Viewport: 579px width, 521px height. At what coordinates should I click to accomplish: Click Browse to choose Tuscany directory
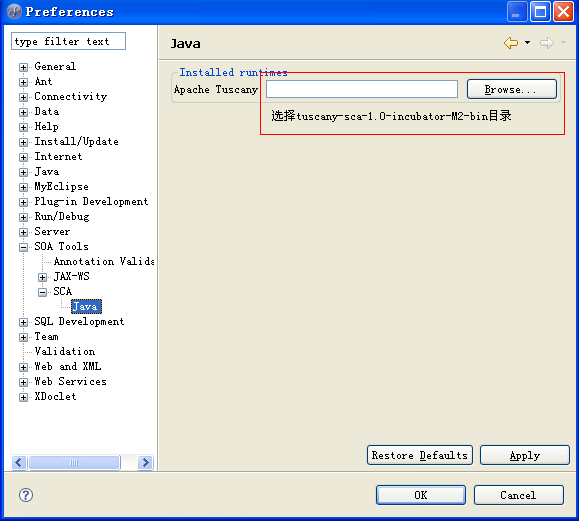tap(511, 89)
